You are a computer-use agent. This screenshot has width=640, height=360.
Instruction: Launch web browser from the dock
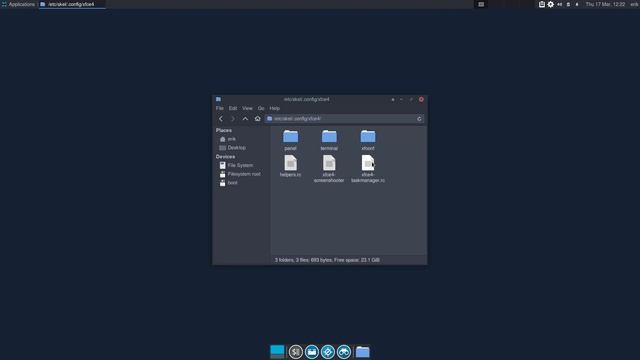point(328,352)
